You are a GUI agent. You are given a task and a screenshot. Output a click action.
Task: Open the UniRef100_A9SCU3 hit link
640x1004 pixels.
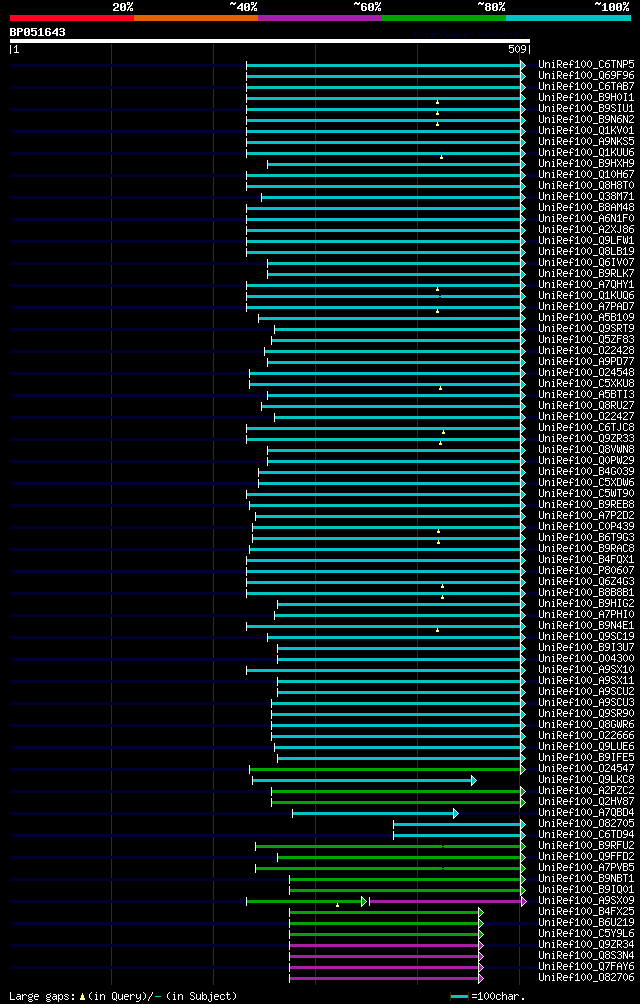[x=586, y=704]
